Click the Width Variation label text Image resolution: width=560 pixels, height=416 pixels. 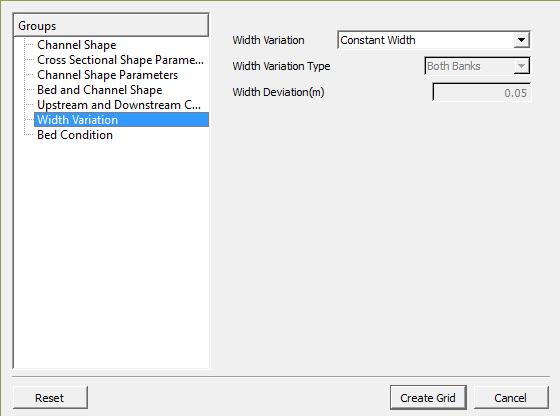pyautogui.click(x=268, y=40)
